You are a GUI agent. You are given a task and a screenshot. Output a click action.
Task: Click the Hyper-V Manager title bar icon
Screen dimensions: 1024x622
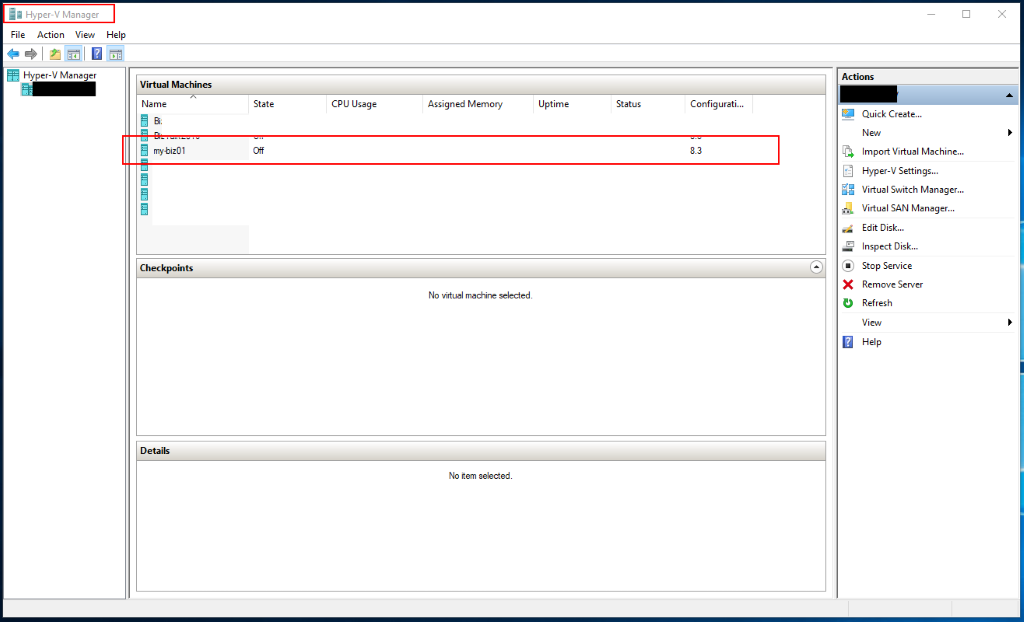pos(14,14)
